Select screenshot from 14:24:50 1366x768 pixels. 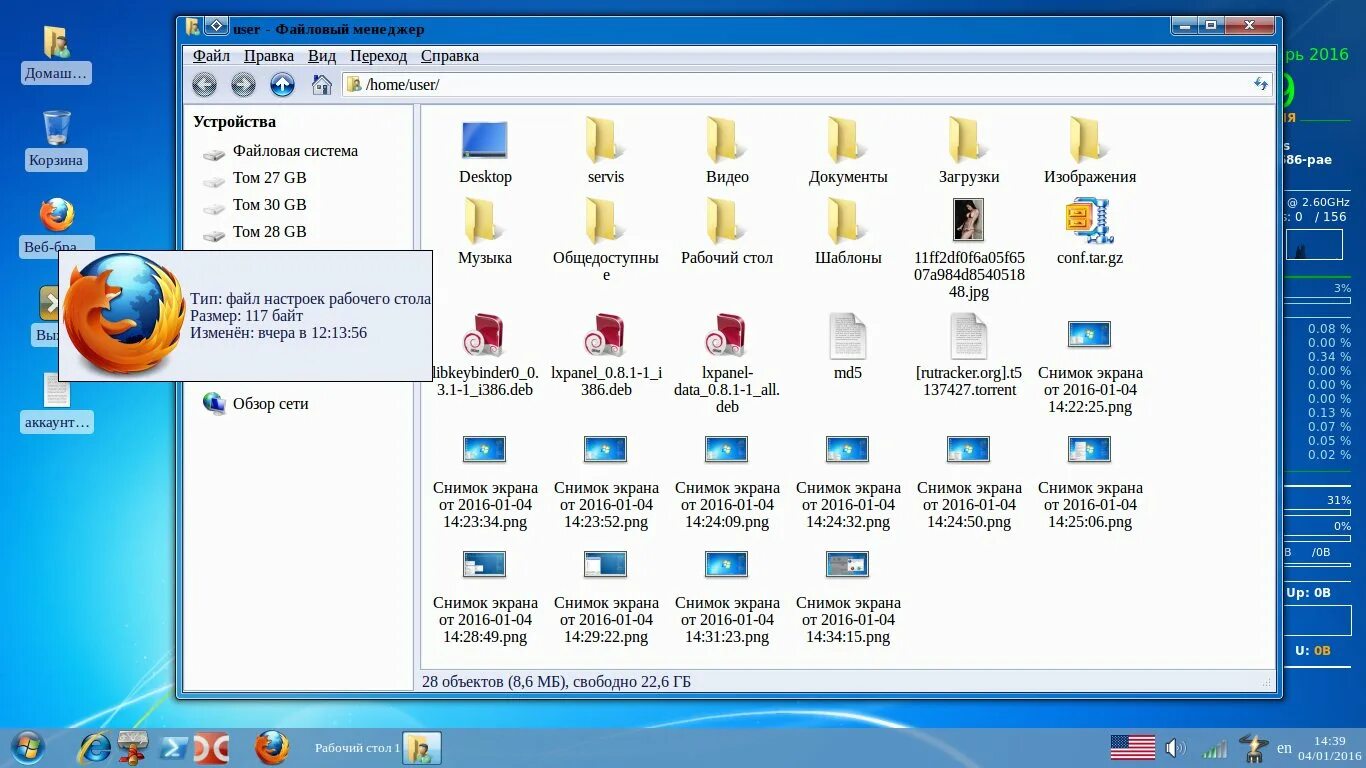pyautogui.click(x=969, y=483)
